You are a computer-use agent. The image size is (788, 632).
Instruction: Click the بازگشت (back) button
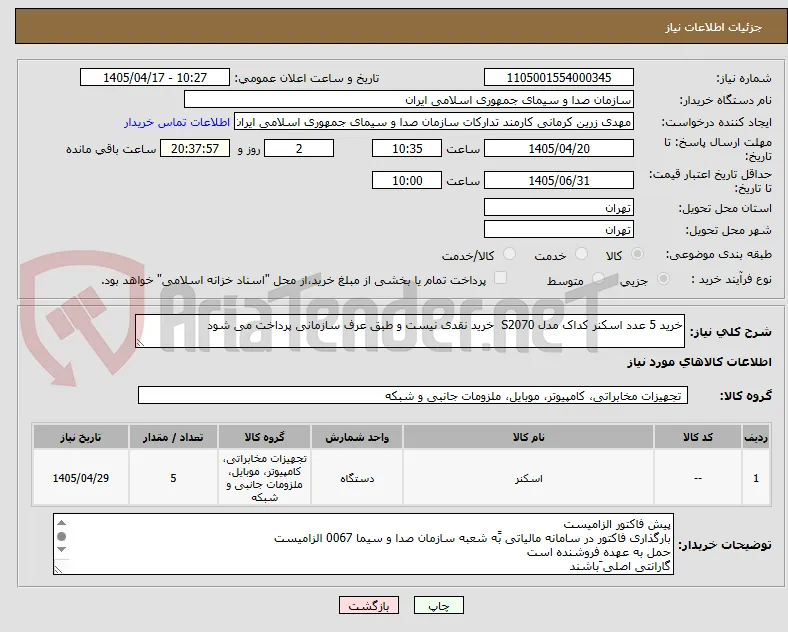tap(369, 605)
